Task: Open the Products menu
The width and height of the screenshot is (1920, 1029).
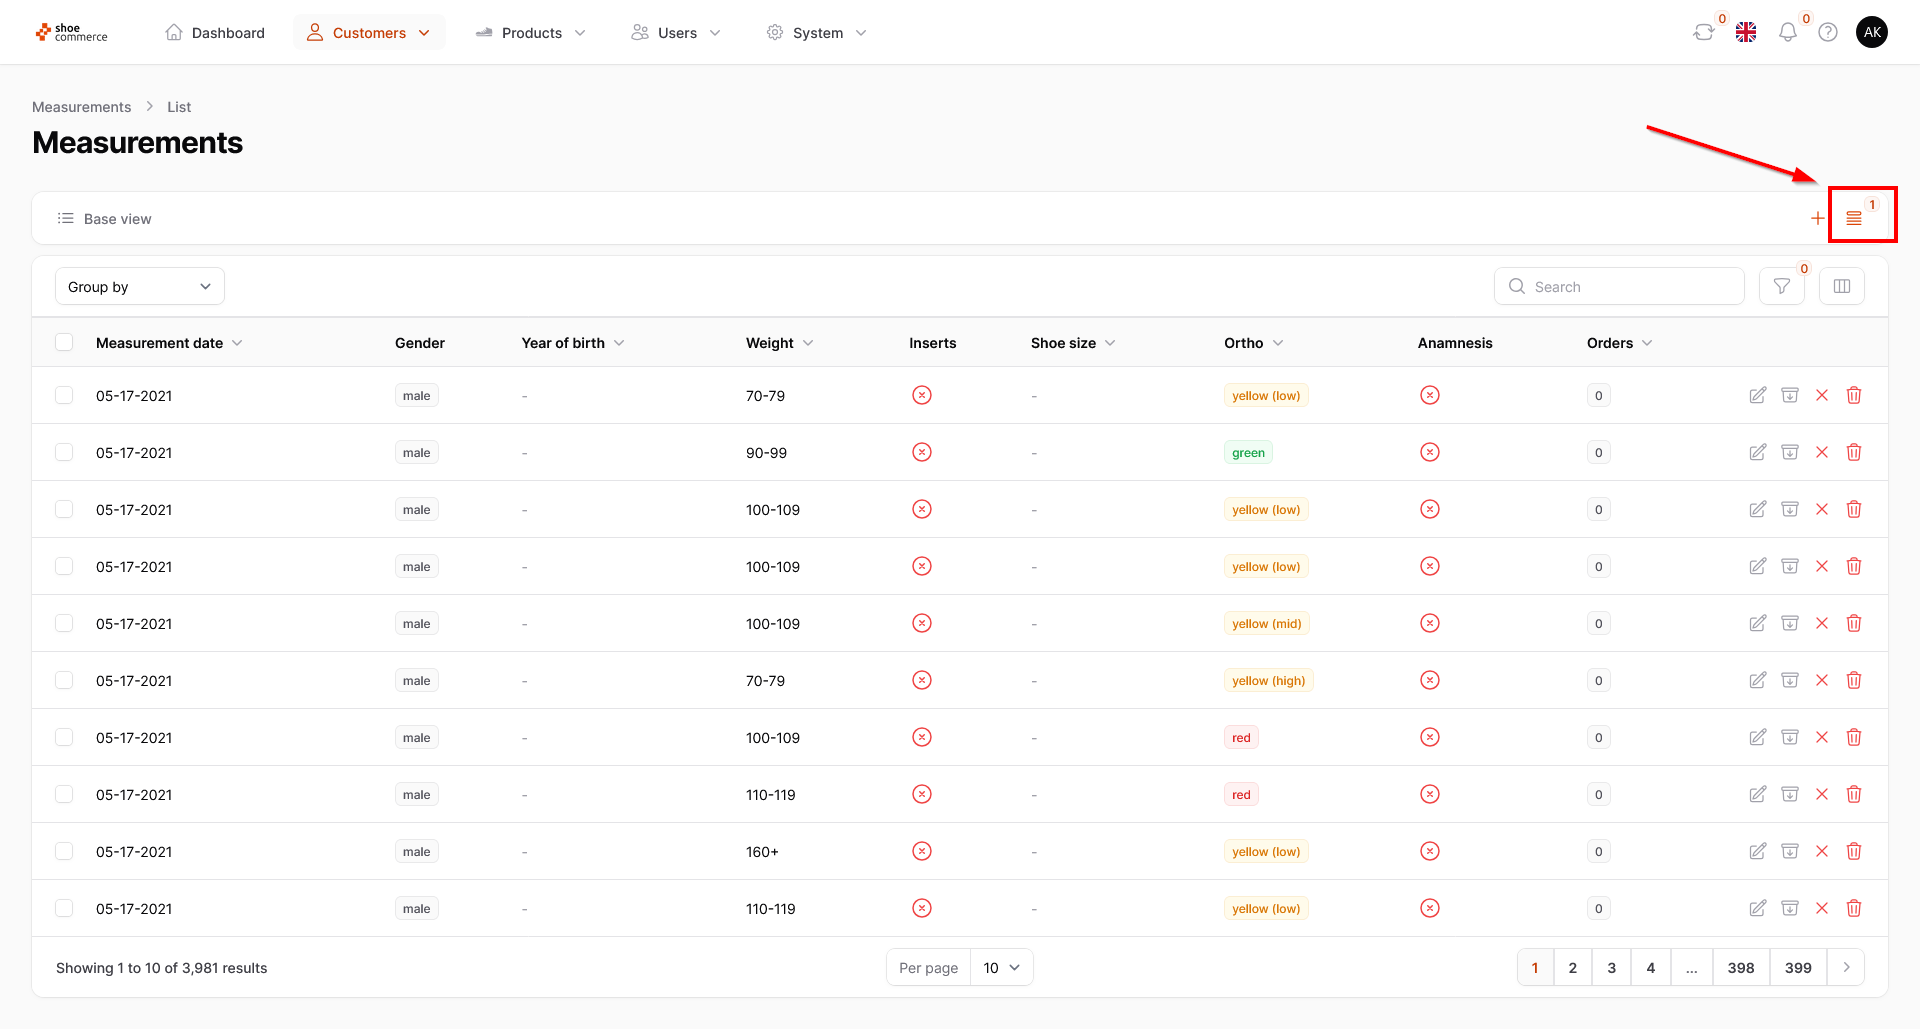Action: point(531,33)
